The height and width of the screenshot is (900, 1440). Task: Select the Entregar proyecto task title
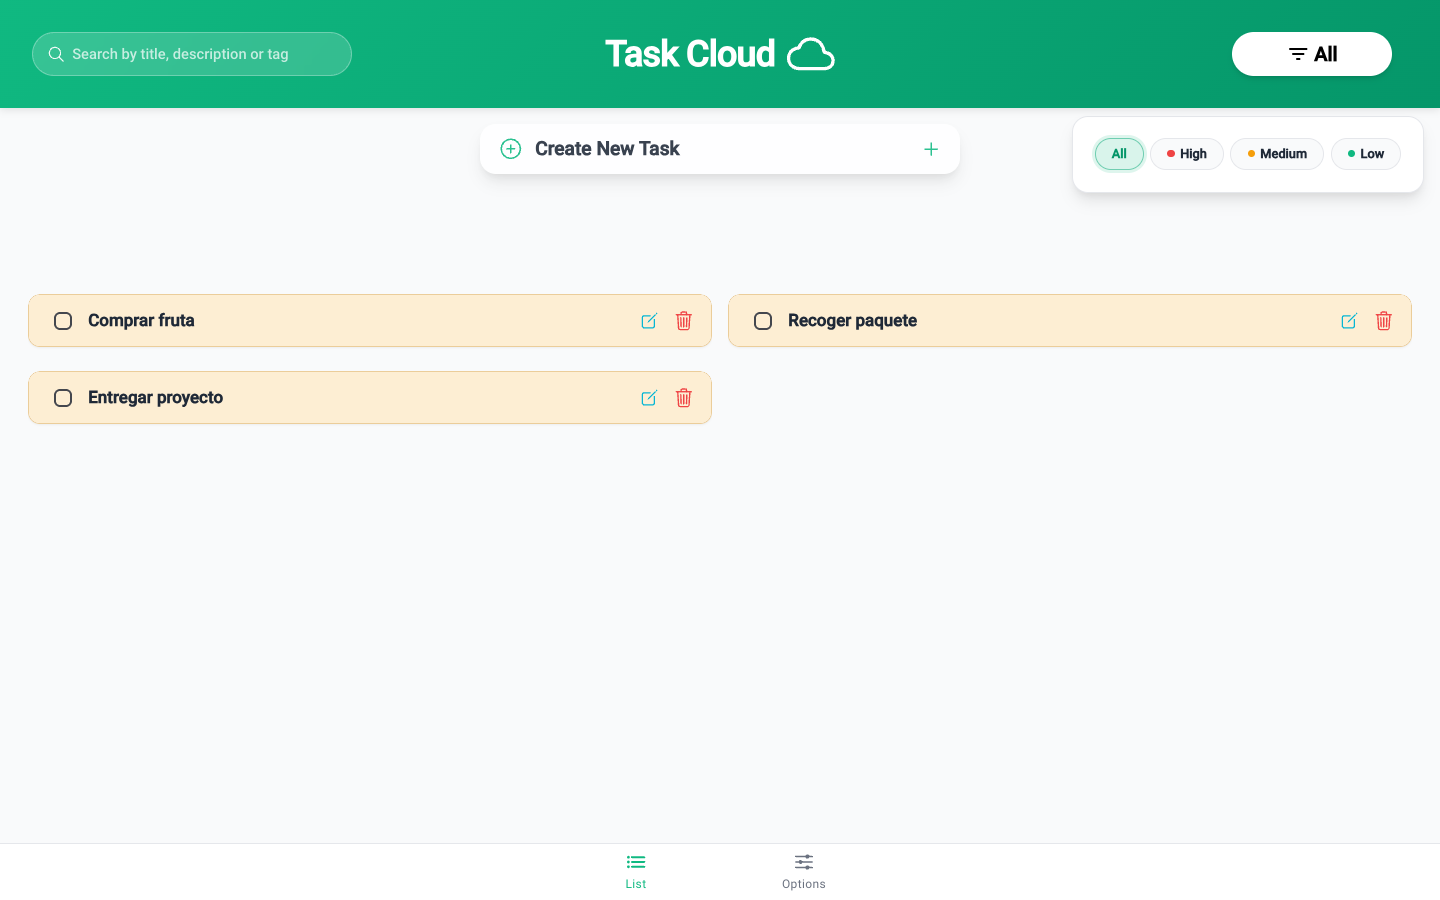point(155,398)
